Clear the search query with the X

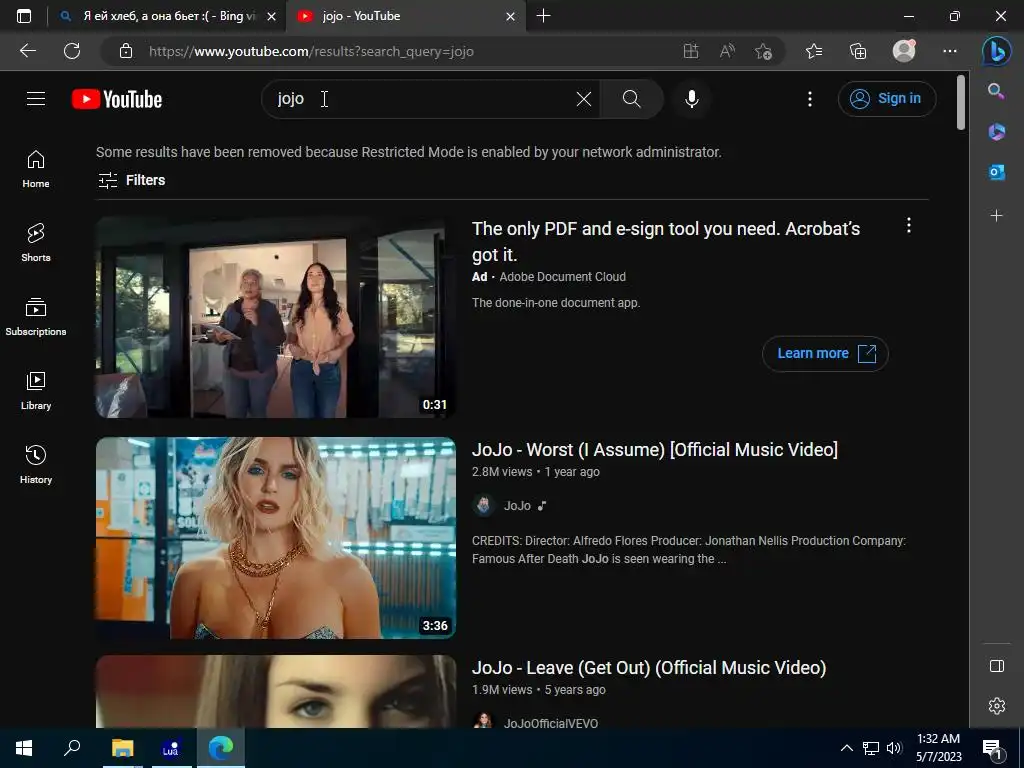(x=584, y=99)
